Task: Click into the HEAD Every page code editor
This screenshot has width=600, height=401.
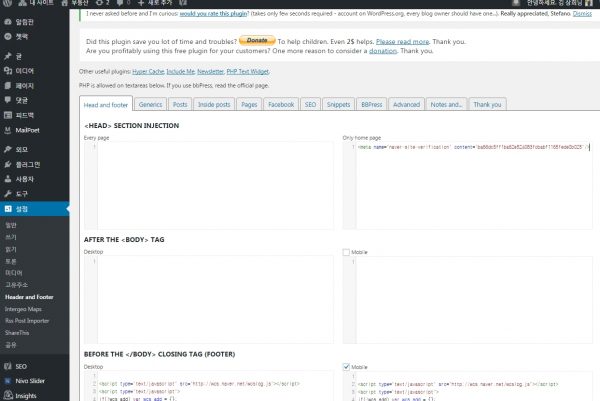Action: pos(209,186)
